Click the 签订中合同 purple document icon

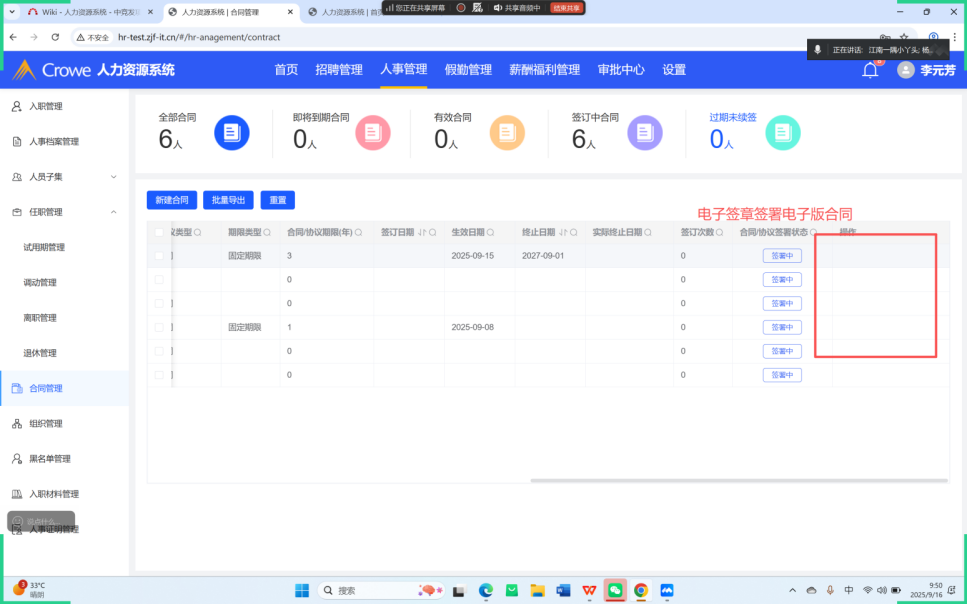click(644, 133)
